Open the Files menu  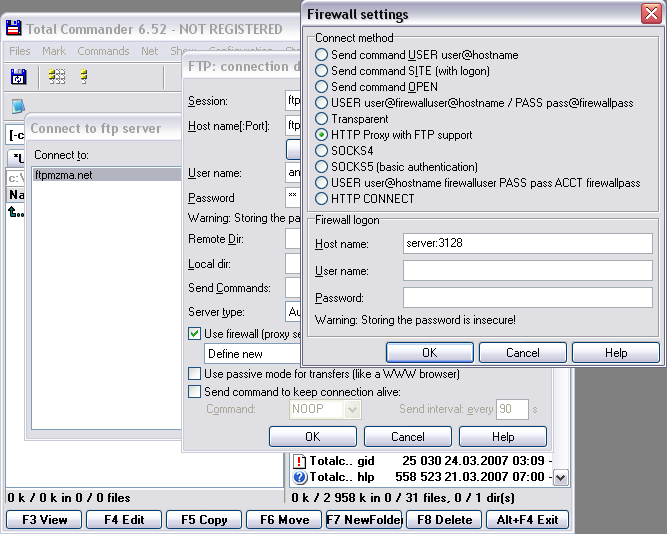pos(20,51)
